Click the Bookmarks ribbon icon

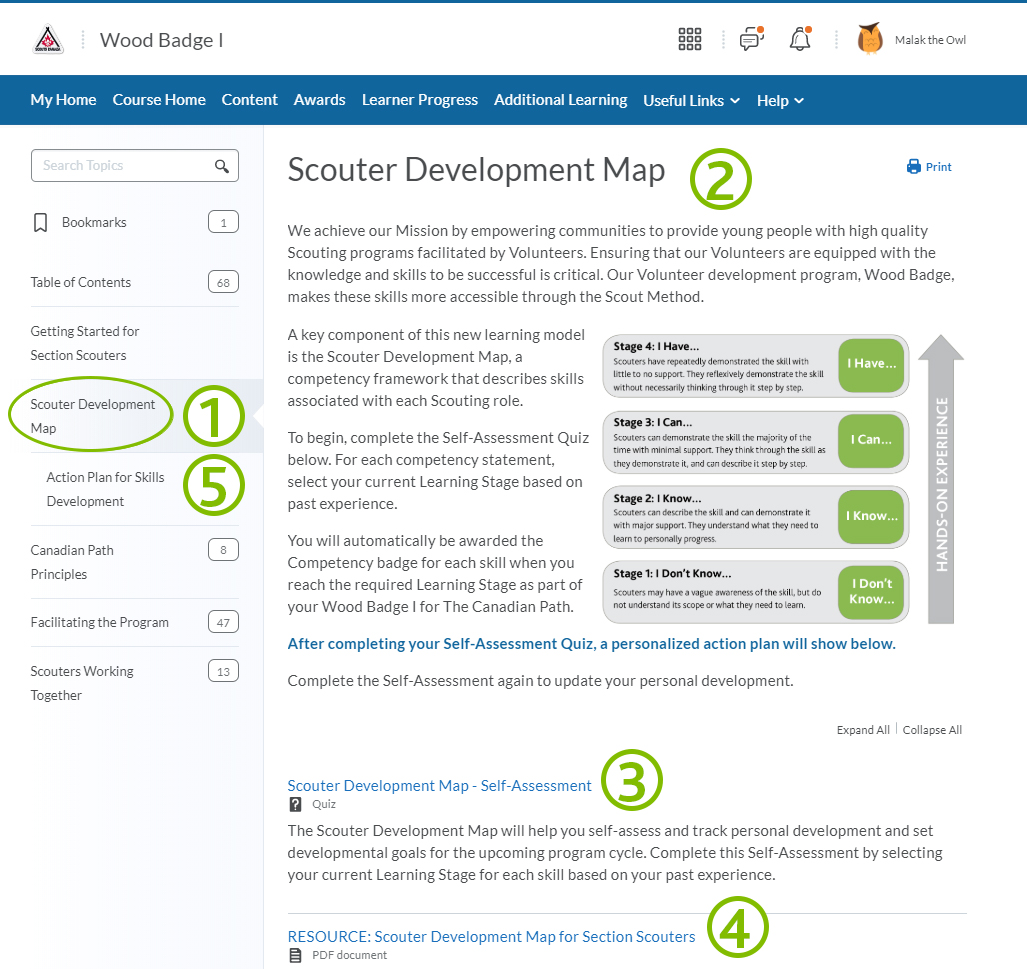[40, 223]
